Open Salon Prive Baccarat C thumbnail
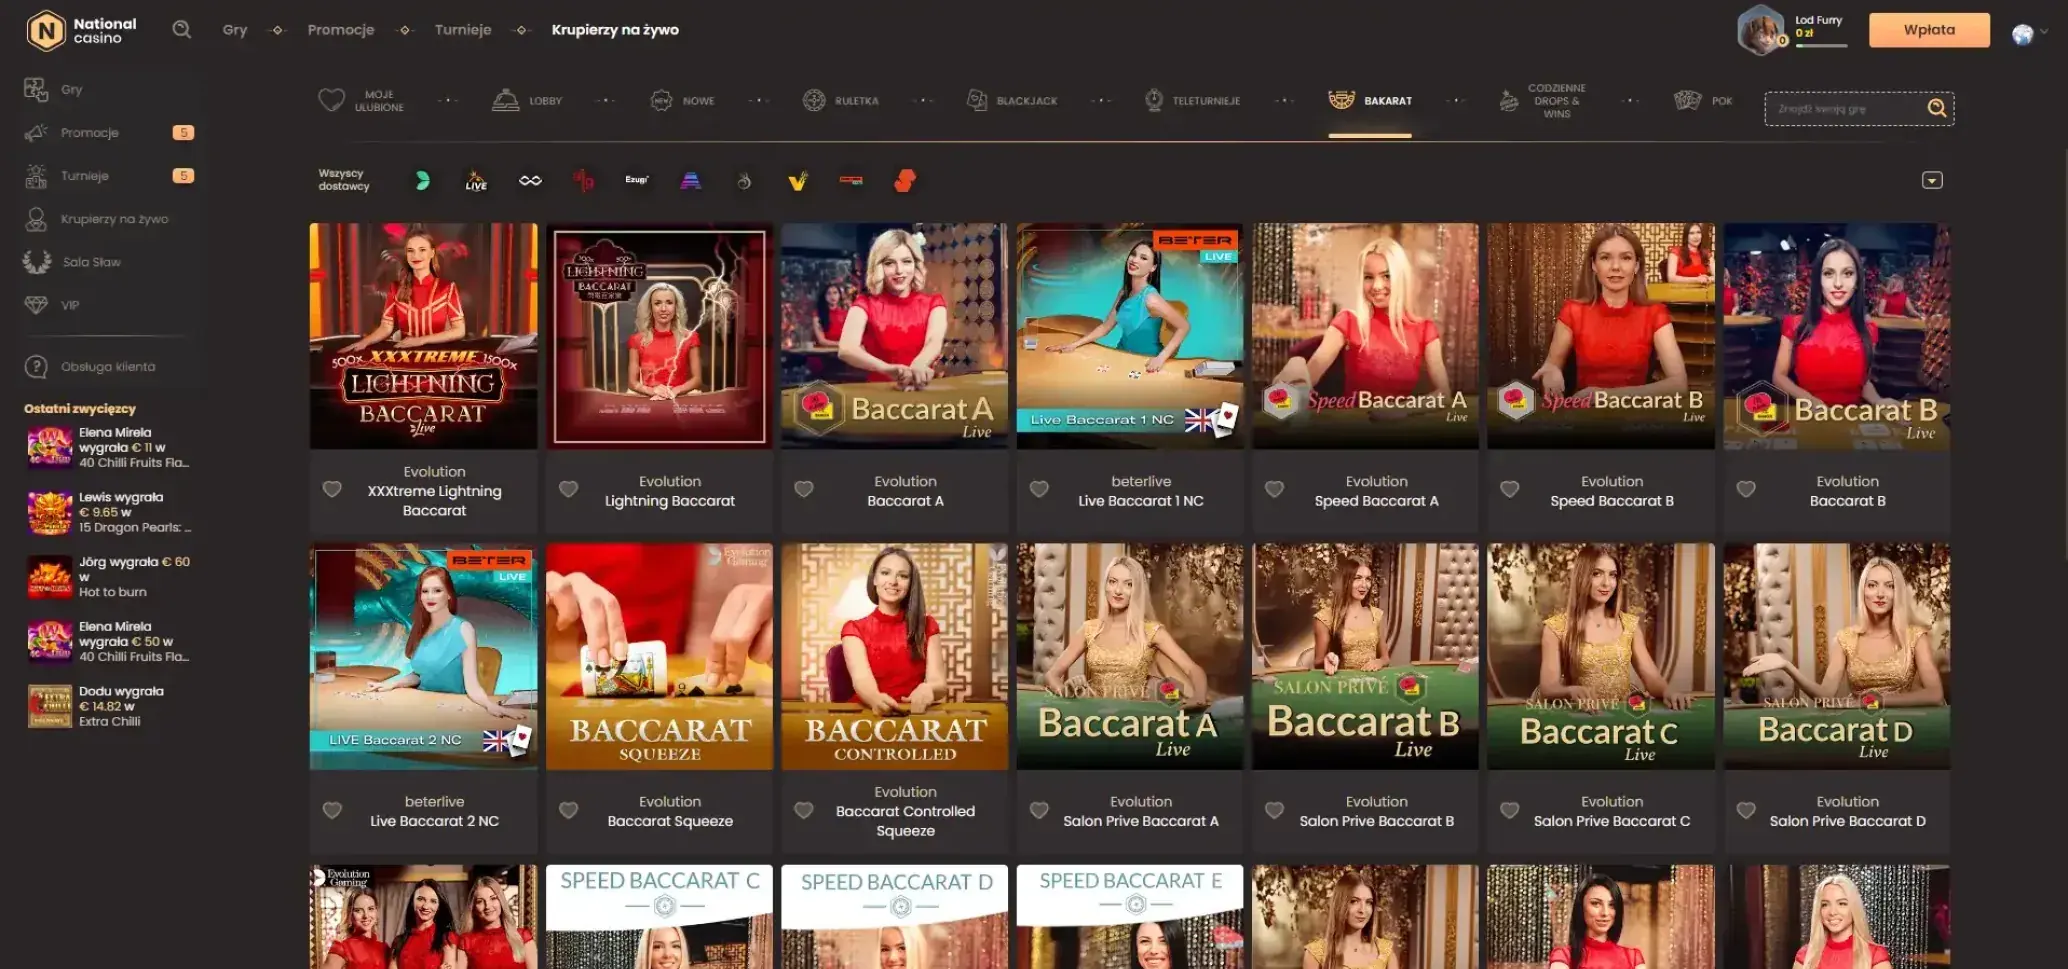Viewport: 2068px width, 969px height. (1601, 657)
